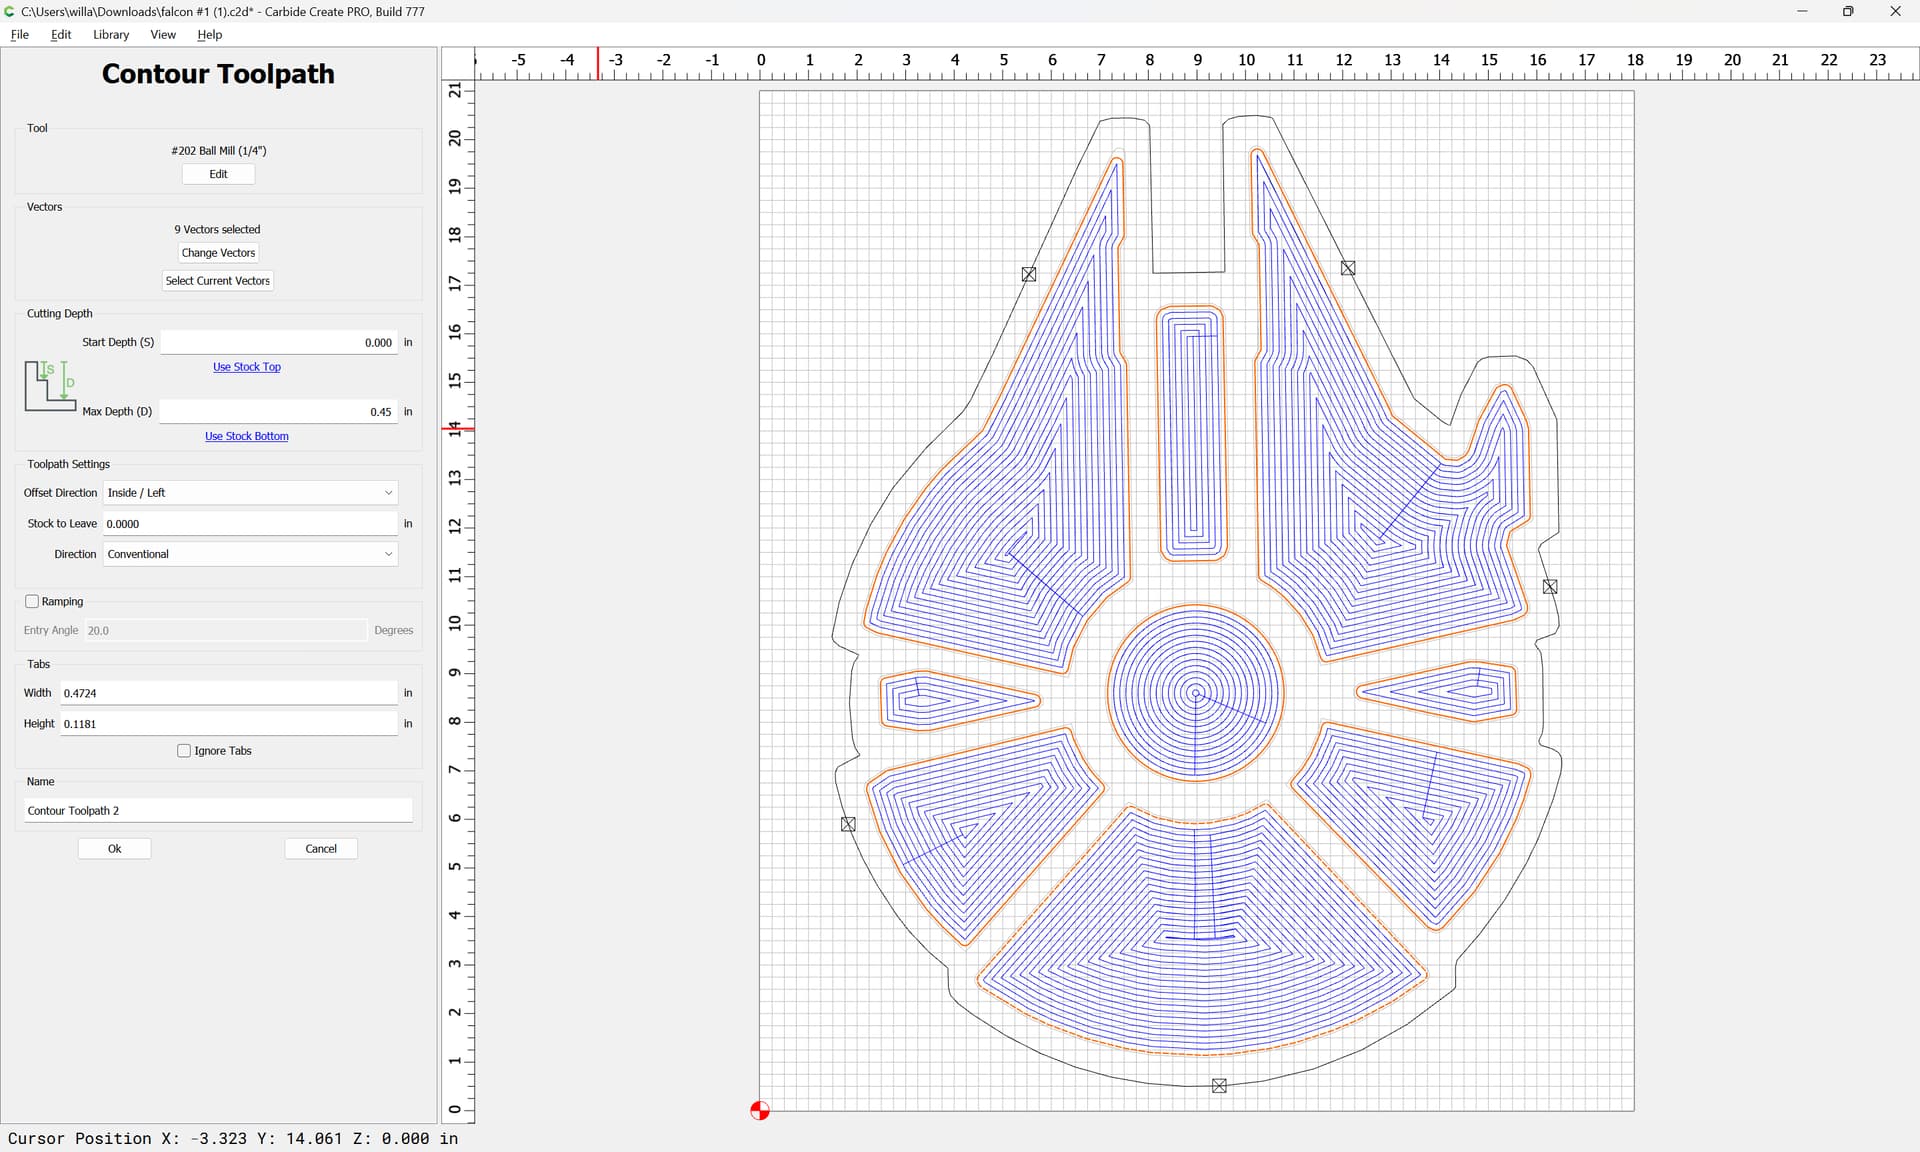
Task: Check the Ignore Tabs option
Action: click(184, 751)
